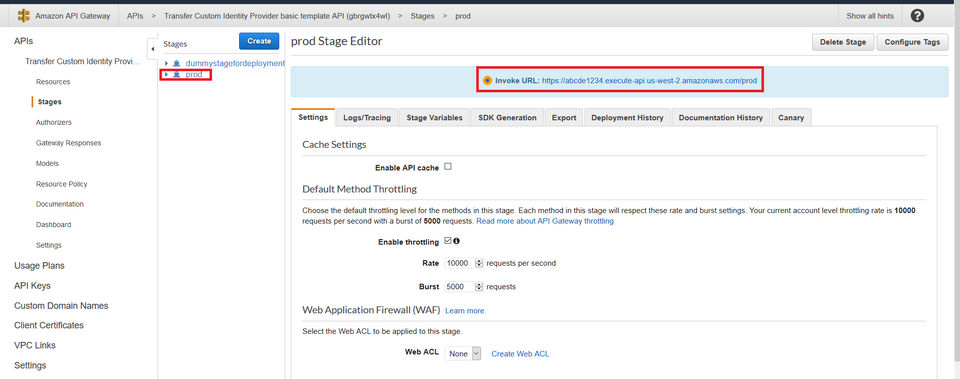Switch to the Settings tab
This screenshot has height=379, width=960.
pyautogui.click(x=313, y=118)
